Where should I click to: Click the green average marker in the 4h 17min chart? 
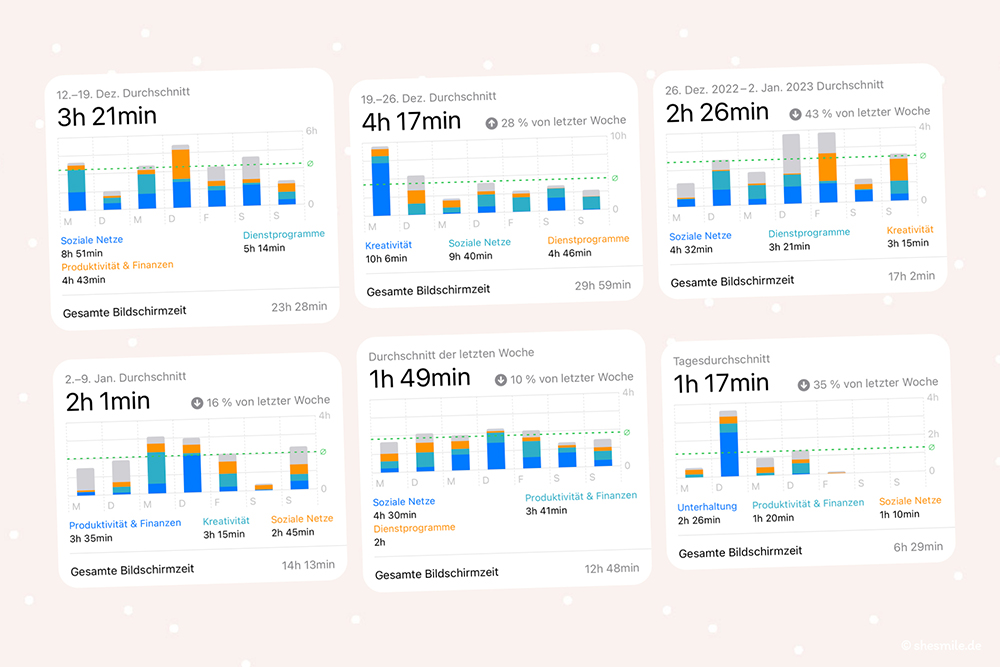pos(615,178)
